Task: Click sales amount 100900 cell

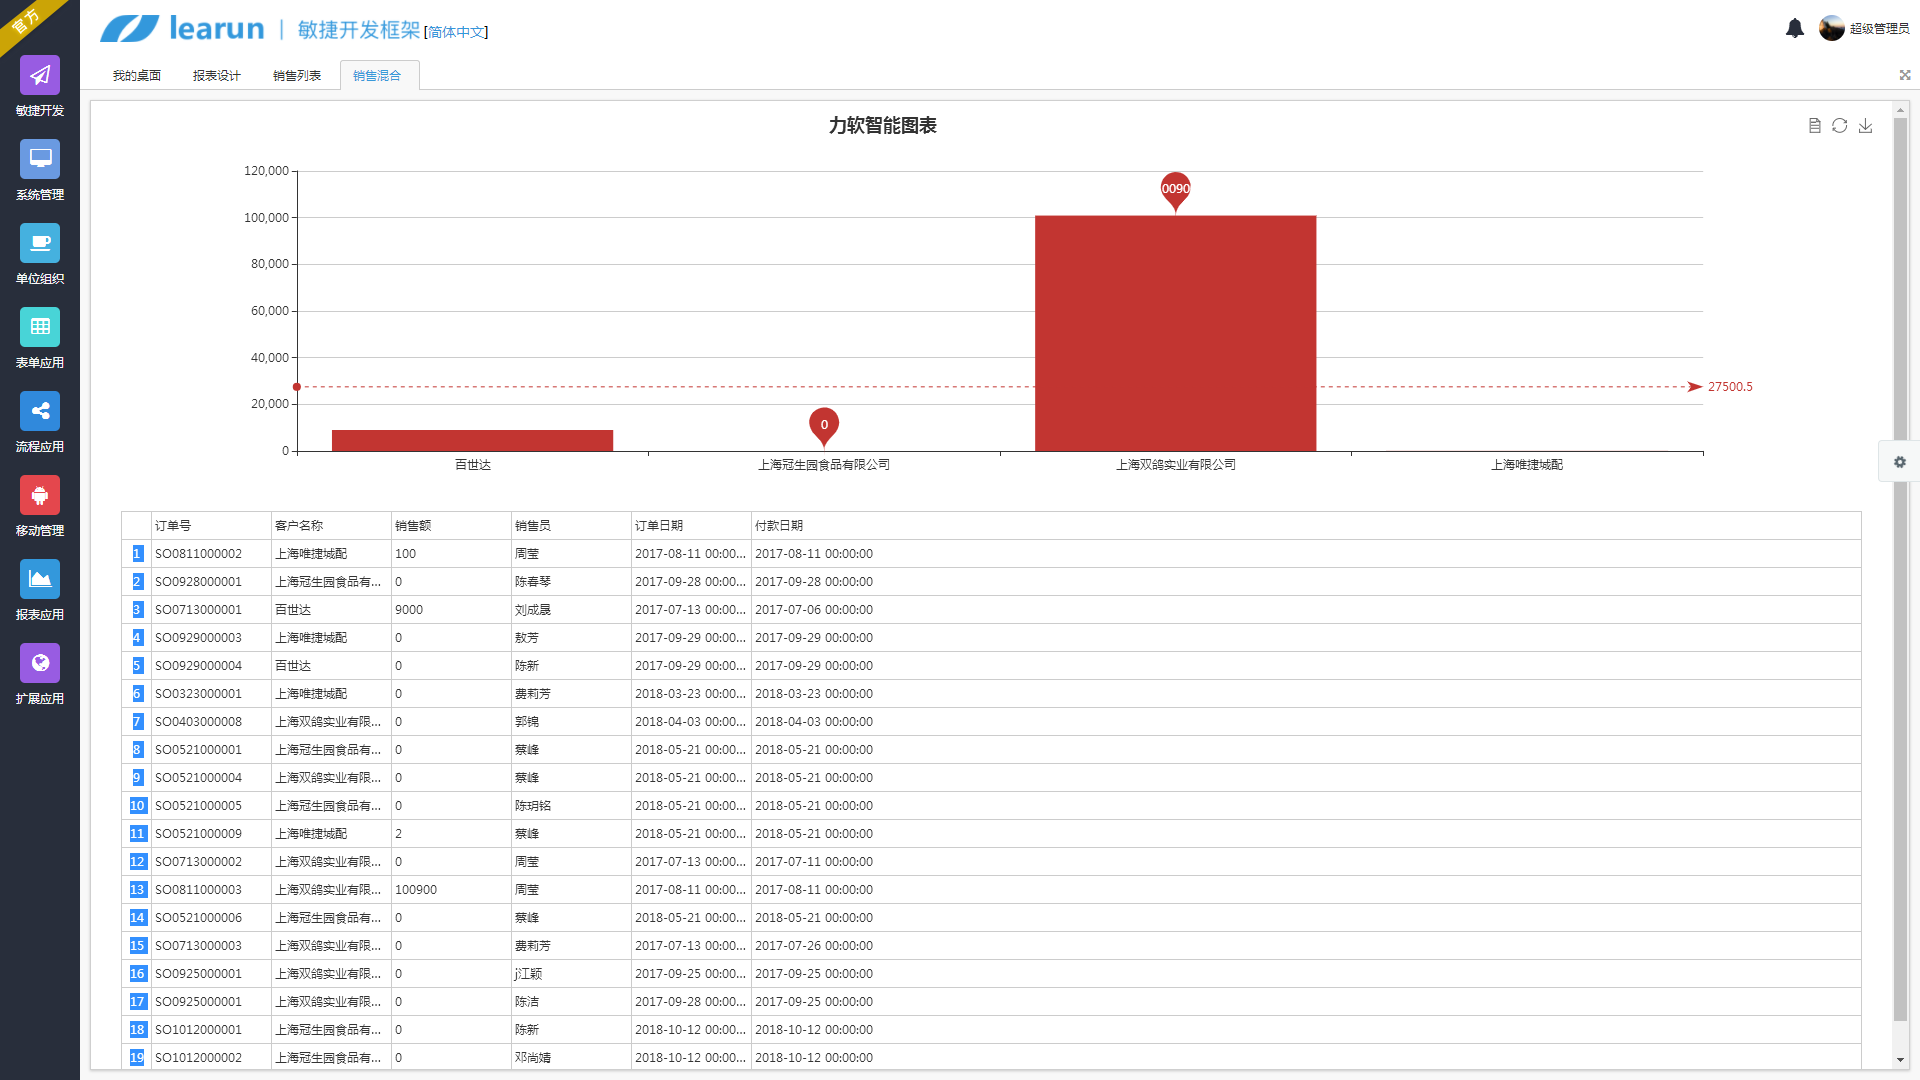Action: (x=451, y=890)
